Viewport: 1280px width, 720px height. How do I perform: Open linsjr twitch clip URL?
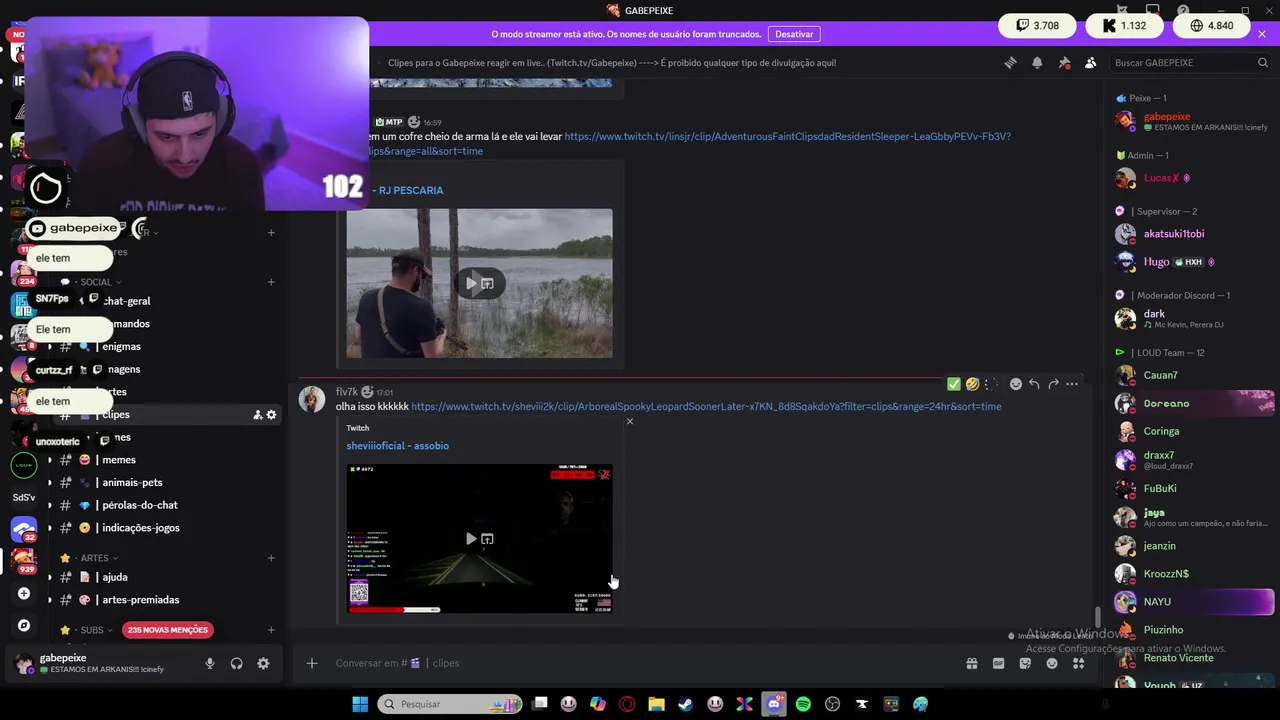(x=787, y=136)
